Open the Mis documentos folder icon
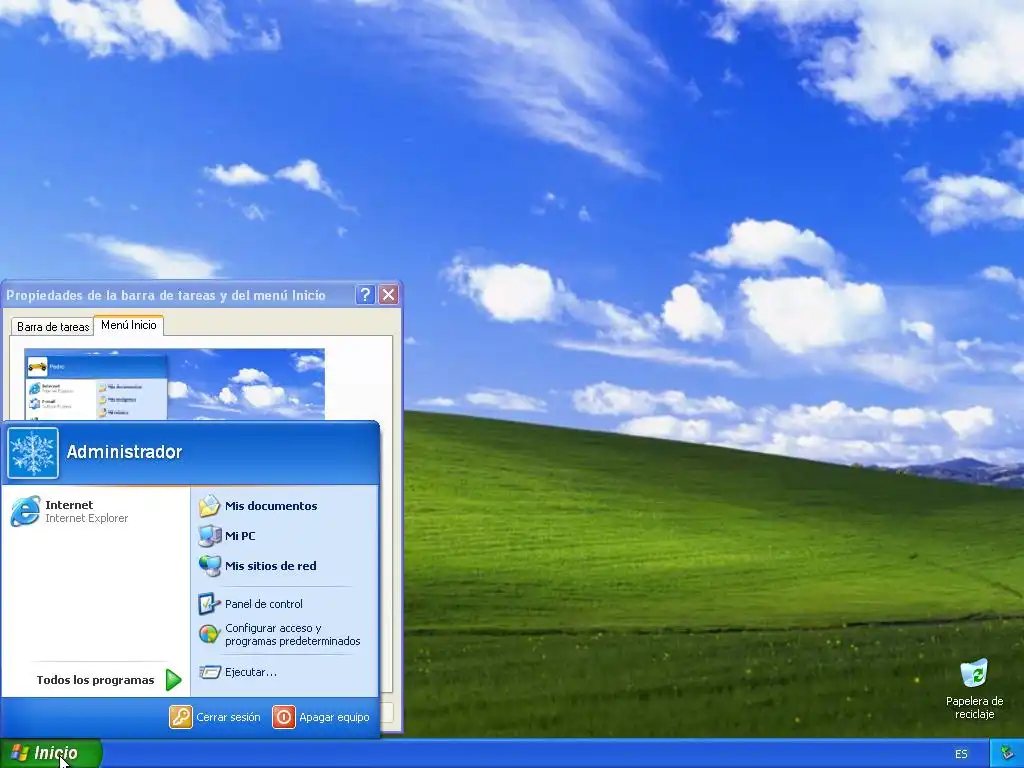Viewport: 1024px width, 768px height. 210,506
